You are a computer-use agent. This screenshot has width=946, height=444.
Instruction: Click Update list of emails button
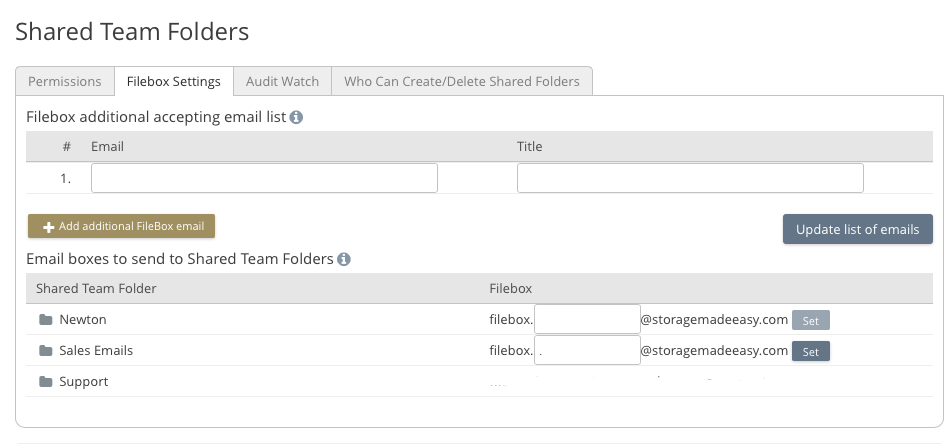[857, 229]
